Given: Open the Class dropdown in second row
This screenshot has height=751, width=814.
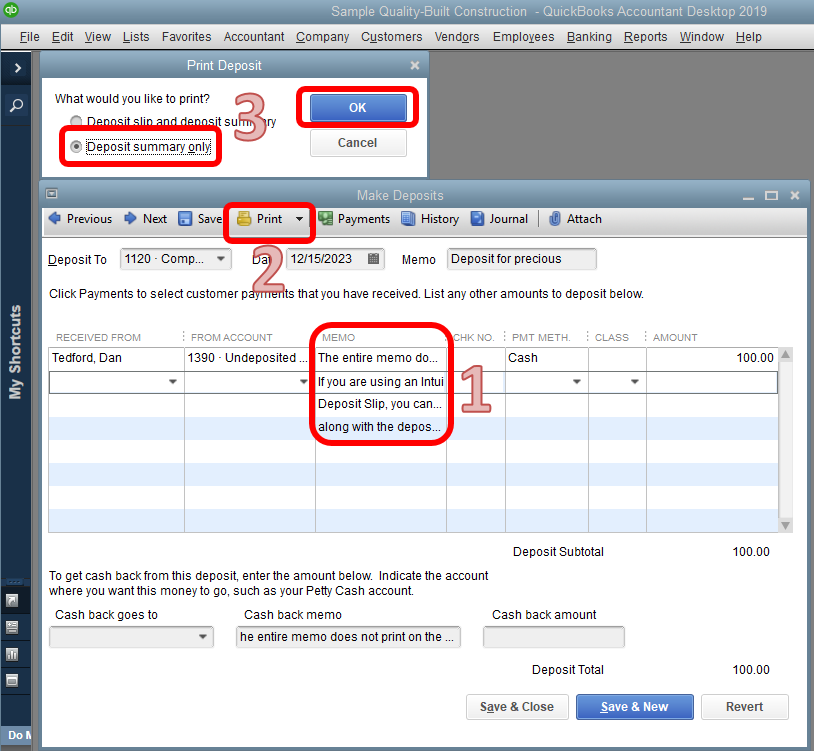Looking at the screenshot, I should [634, 382].
